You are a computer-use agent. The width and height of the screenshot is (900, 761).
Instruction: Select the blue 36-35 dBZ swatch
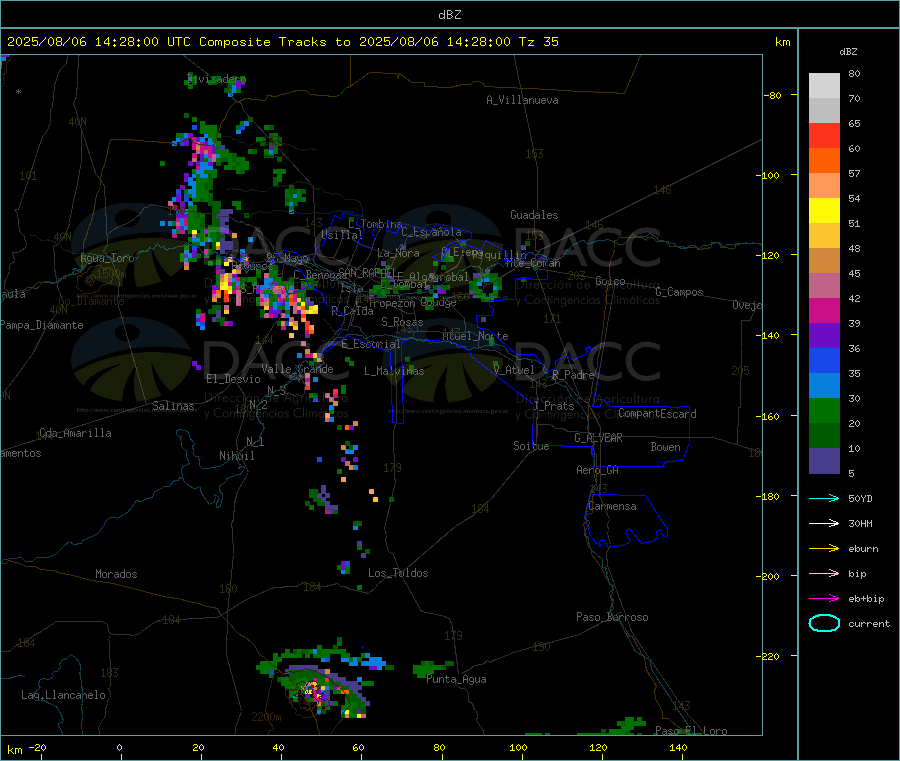pyautogui.click(x=824, y=361)
